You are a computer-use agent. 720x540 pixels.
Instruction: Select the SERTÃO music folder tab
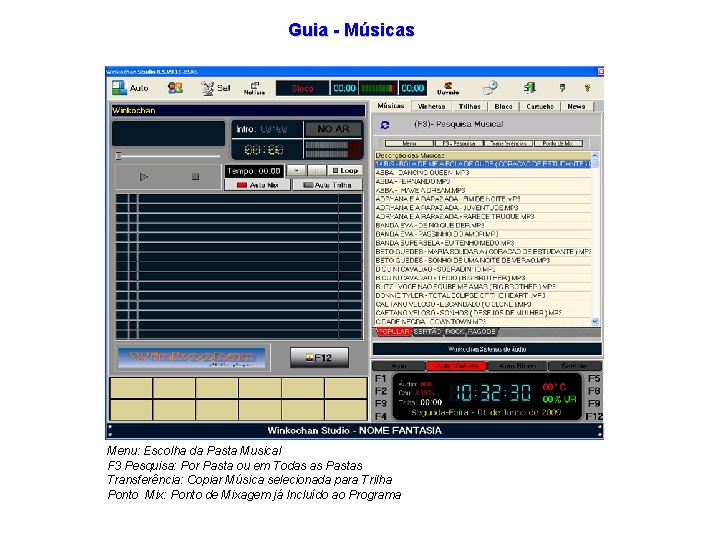click(427, 332)
